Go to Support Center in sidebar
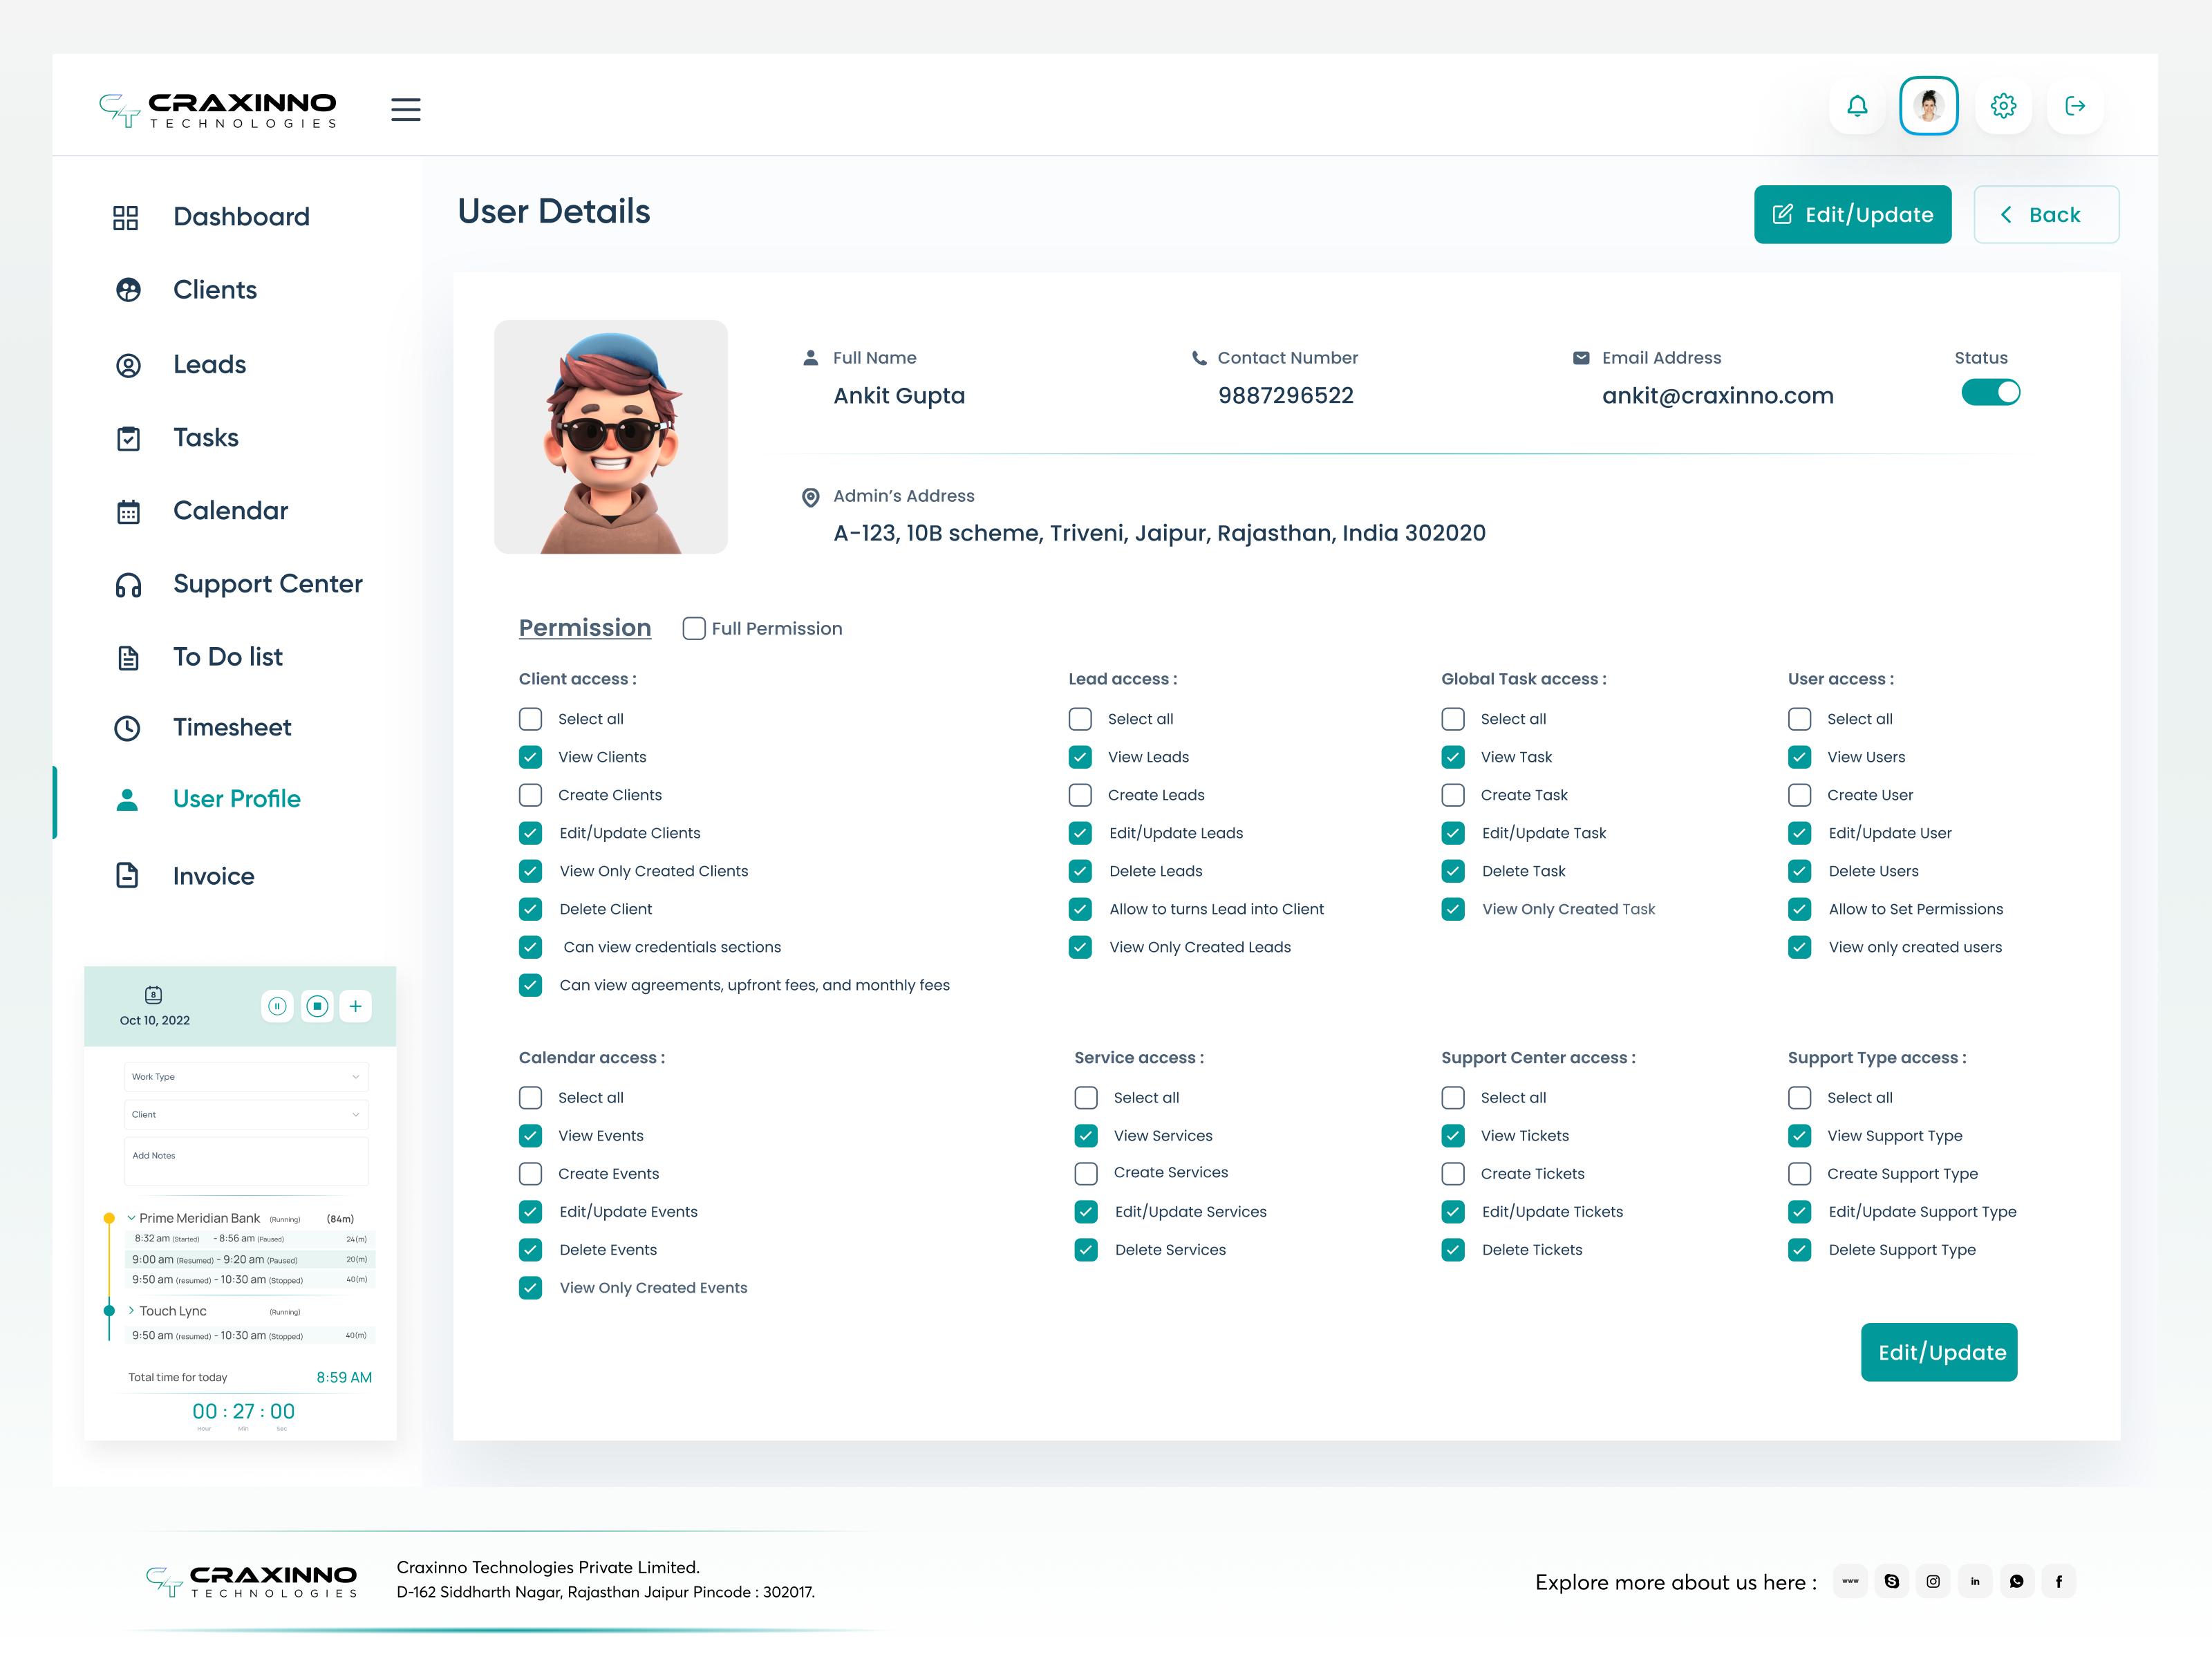 click(x=267, y=584)
